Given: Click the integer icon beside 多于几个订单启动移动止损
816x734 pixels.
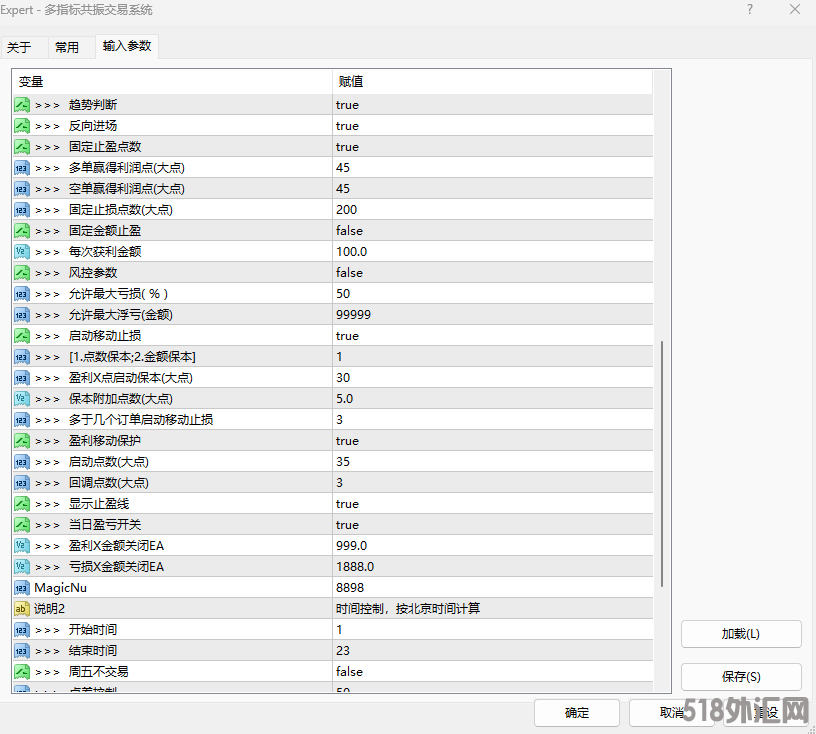Looking at the screenshot, I should [x=22, y=420].
